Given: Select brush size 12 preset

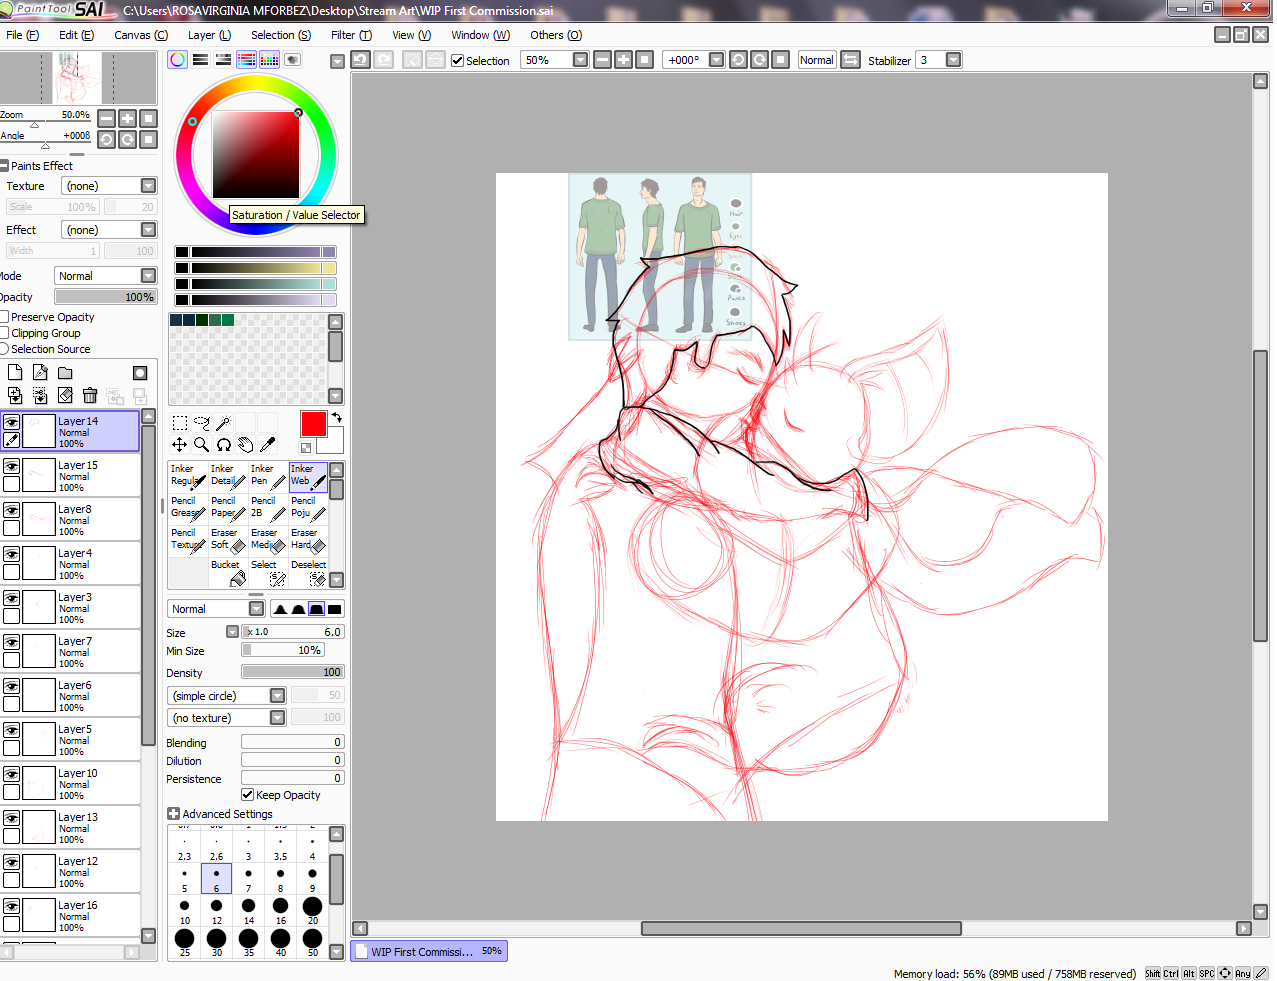Looking at the screenshot, I should tap(216, 911).
